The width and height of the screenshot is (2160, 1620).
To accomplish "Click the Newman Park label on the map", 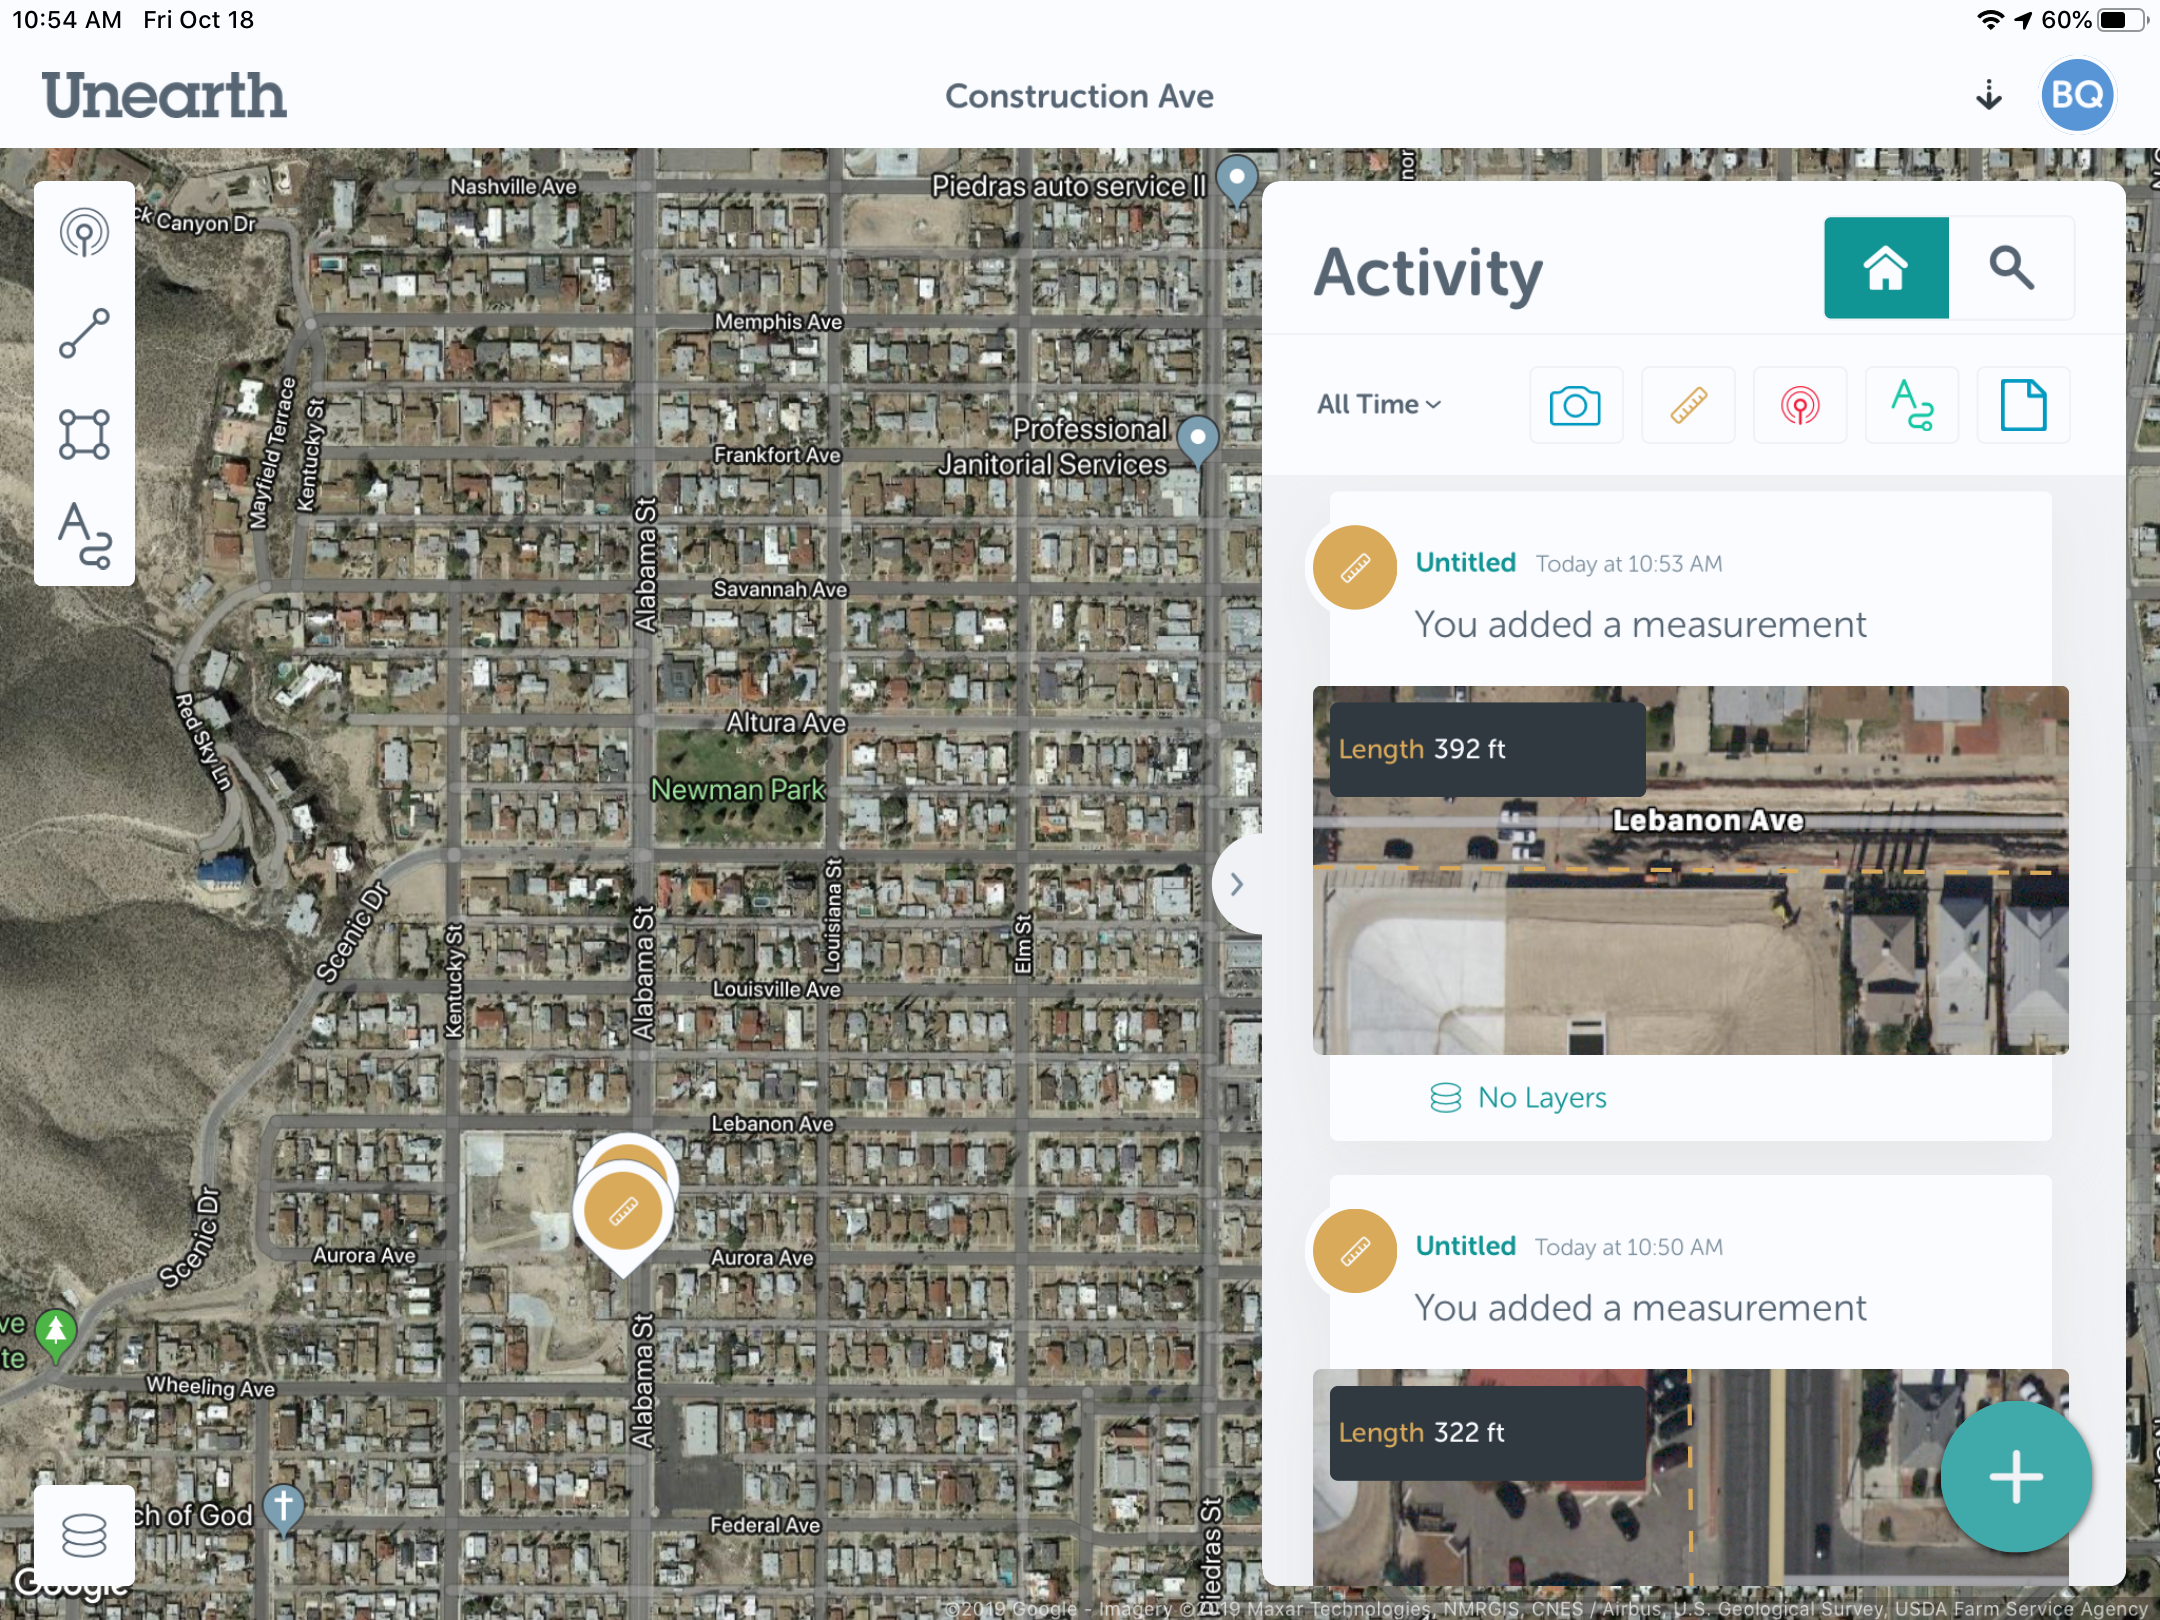I will coord(738,789).
